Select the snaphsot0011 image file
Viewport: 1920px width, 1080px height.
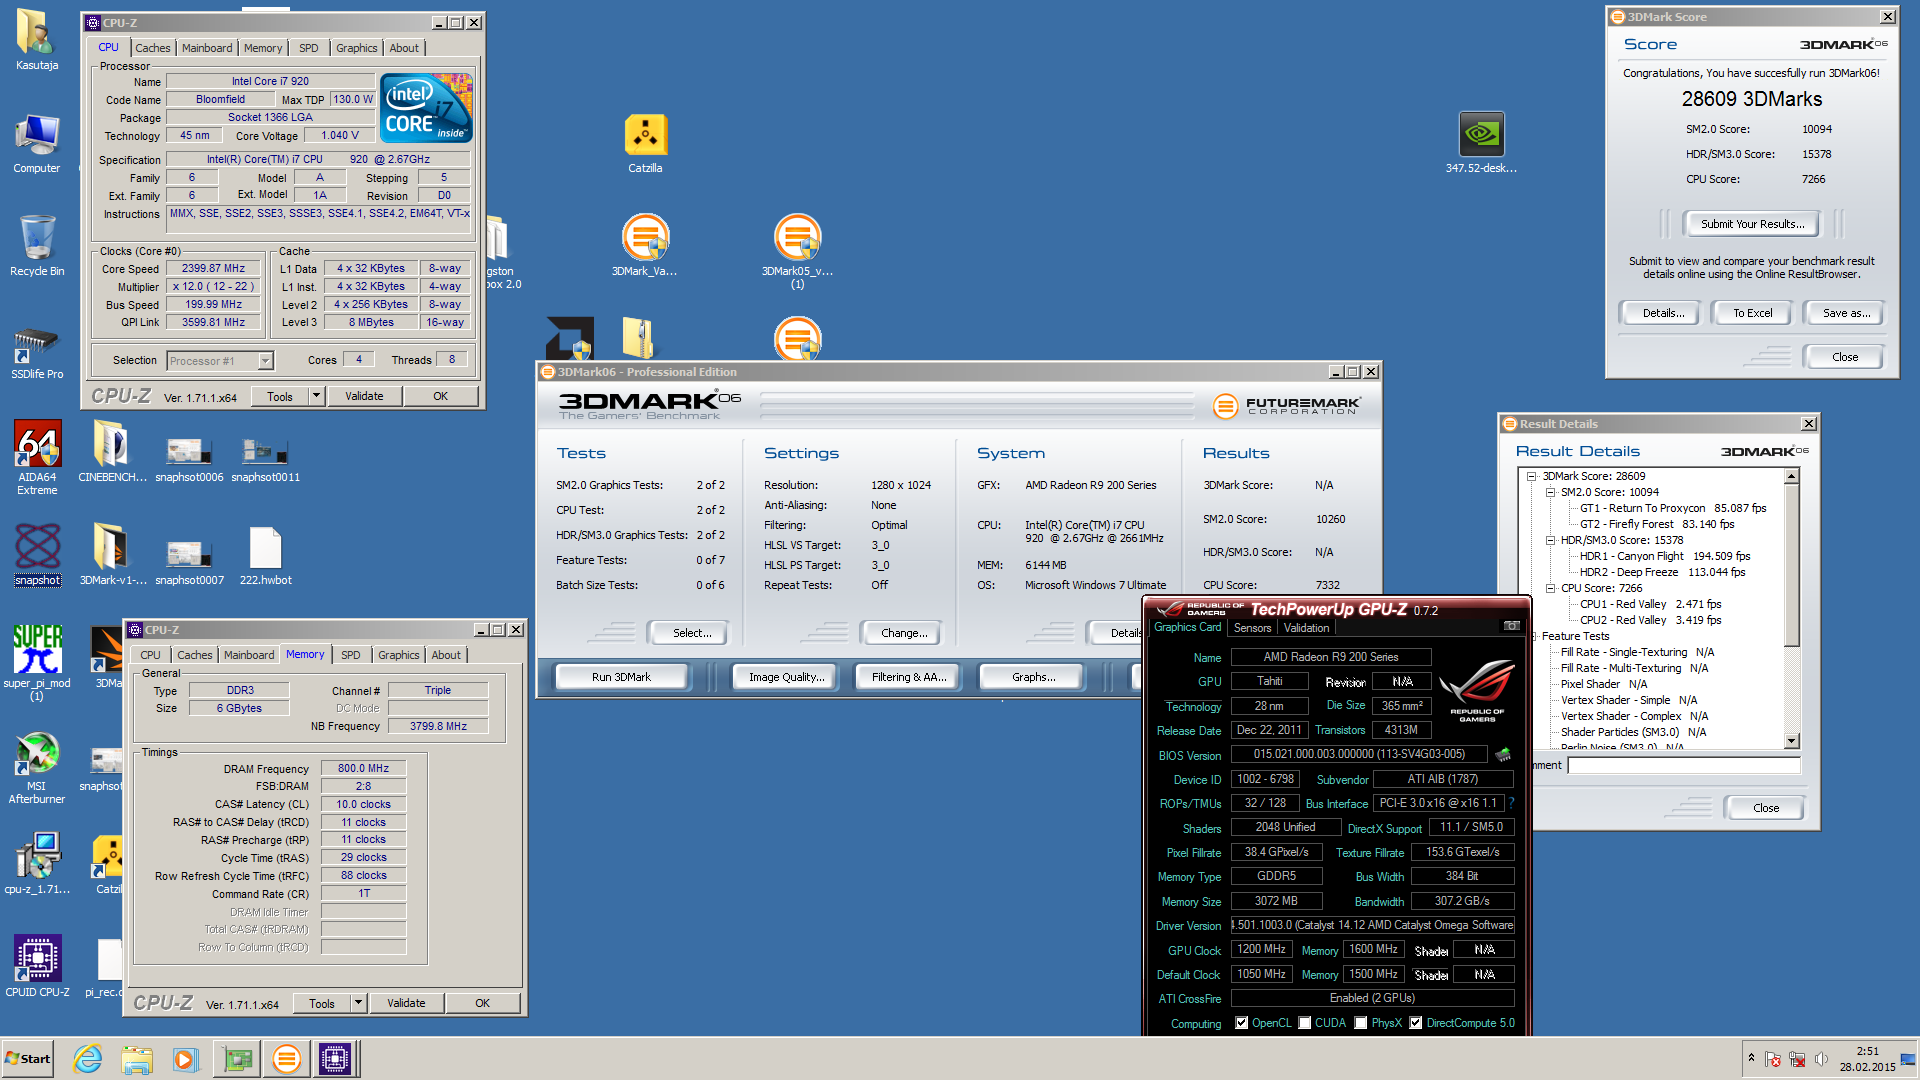coord(266,460)
